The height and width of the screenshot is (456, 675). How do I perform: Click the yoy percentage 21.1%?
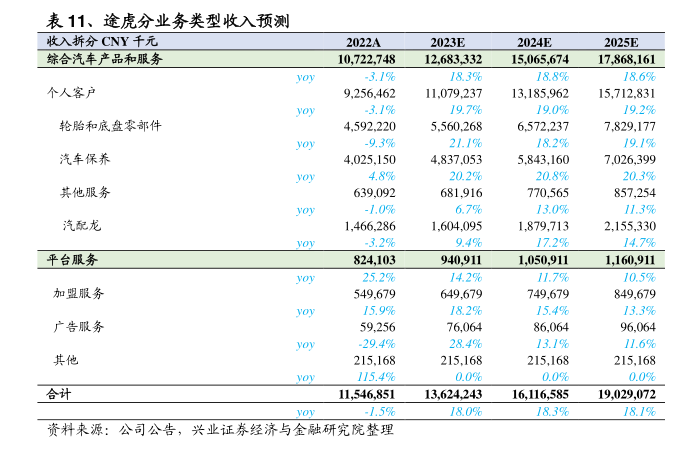pos(466,143)
